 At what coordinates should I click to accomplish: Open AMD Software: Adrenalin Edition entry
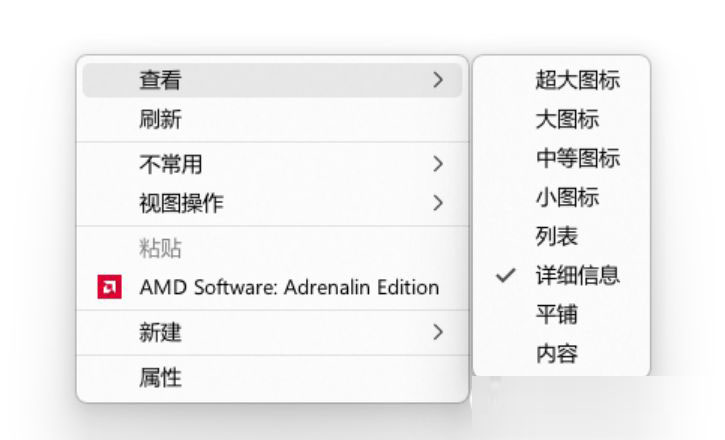coord(272,287)
